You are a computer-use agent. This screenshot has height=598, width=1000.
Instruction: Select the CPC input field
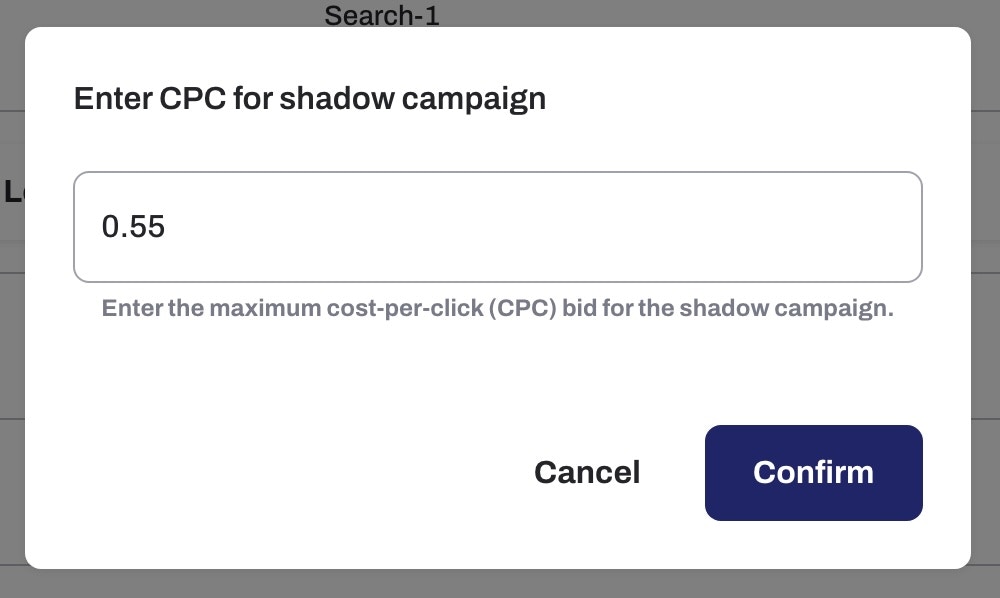pyautogui.click(x=497, y=226)
